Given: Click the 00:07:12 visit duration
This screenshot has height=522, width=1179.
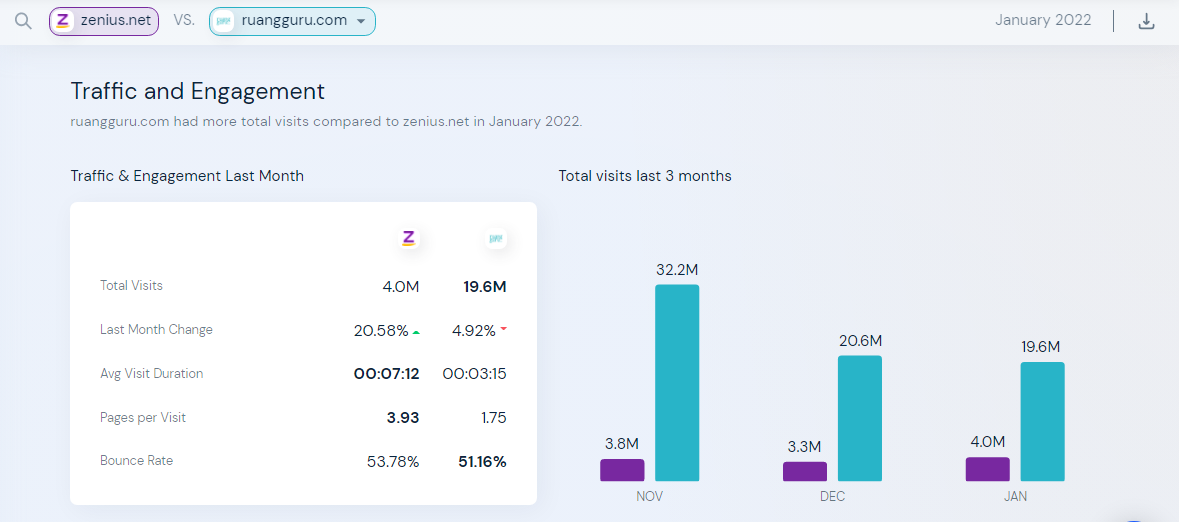Looking at the screenshot, I should (x=386, y=374).
